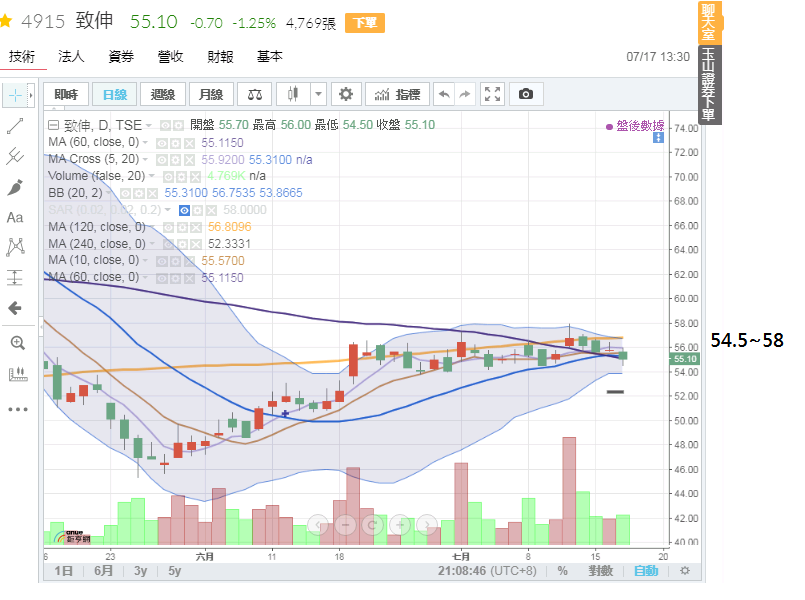805x600 pixels.
Task: Show the hidden SAR indicator via eye icon
Action: pos(184,210)
